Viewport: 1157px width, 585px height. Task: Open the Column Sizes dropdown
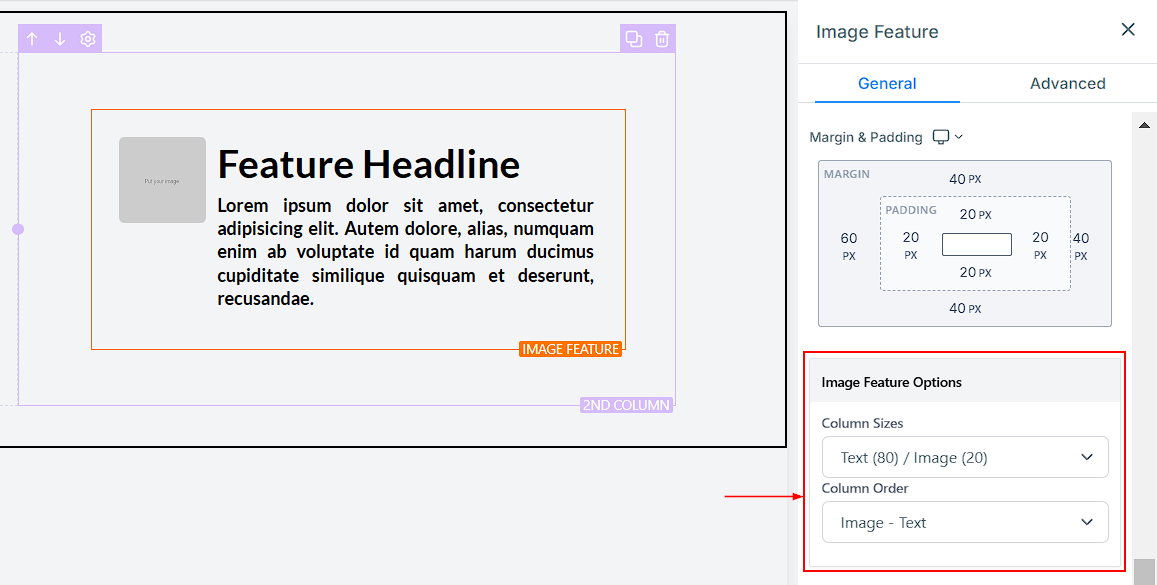click(964, 457)
